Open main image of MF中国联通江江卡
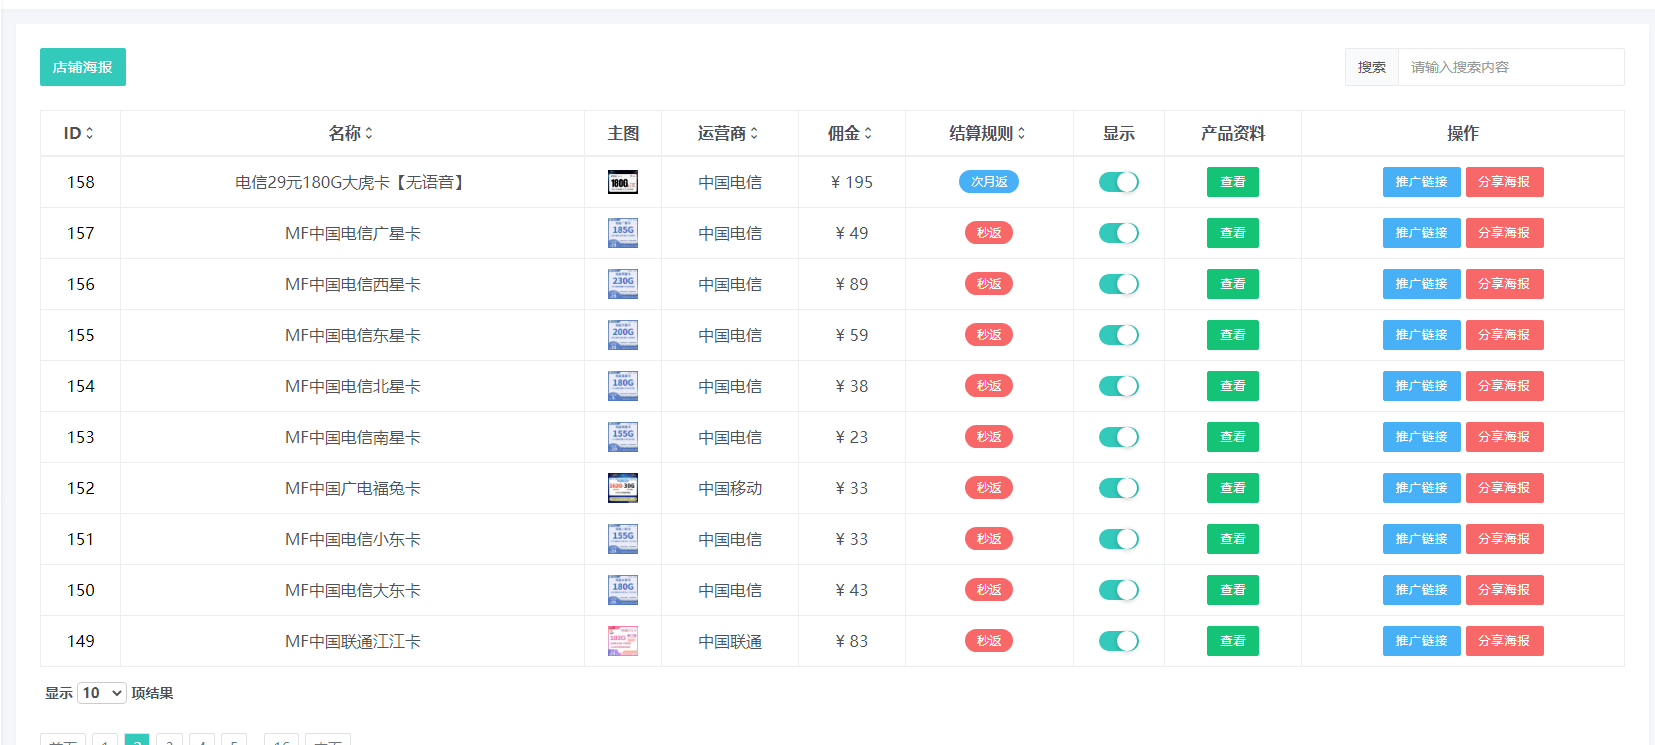Image resolution: width=1655 pixels, height=745 pixels. coord(623,641)
